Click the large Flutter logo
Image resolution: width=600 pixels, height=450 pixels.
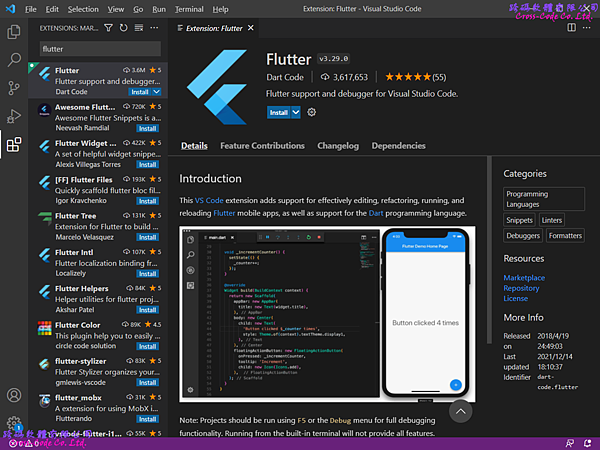[x=217, y=87]
